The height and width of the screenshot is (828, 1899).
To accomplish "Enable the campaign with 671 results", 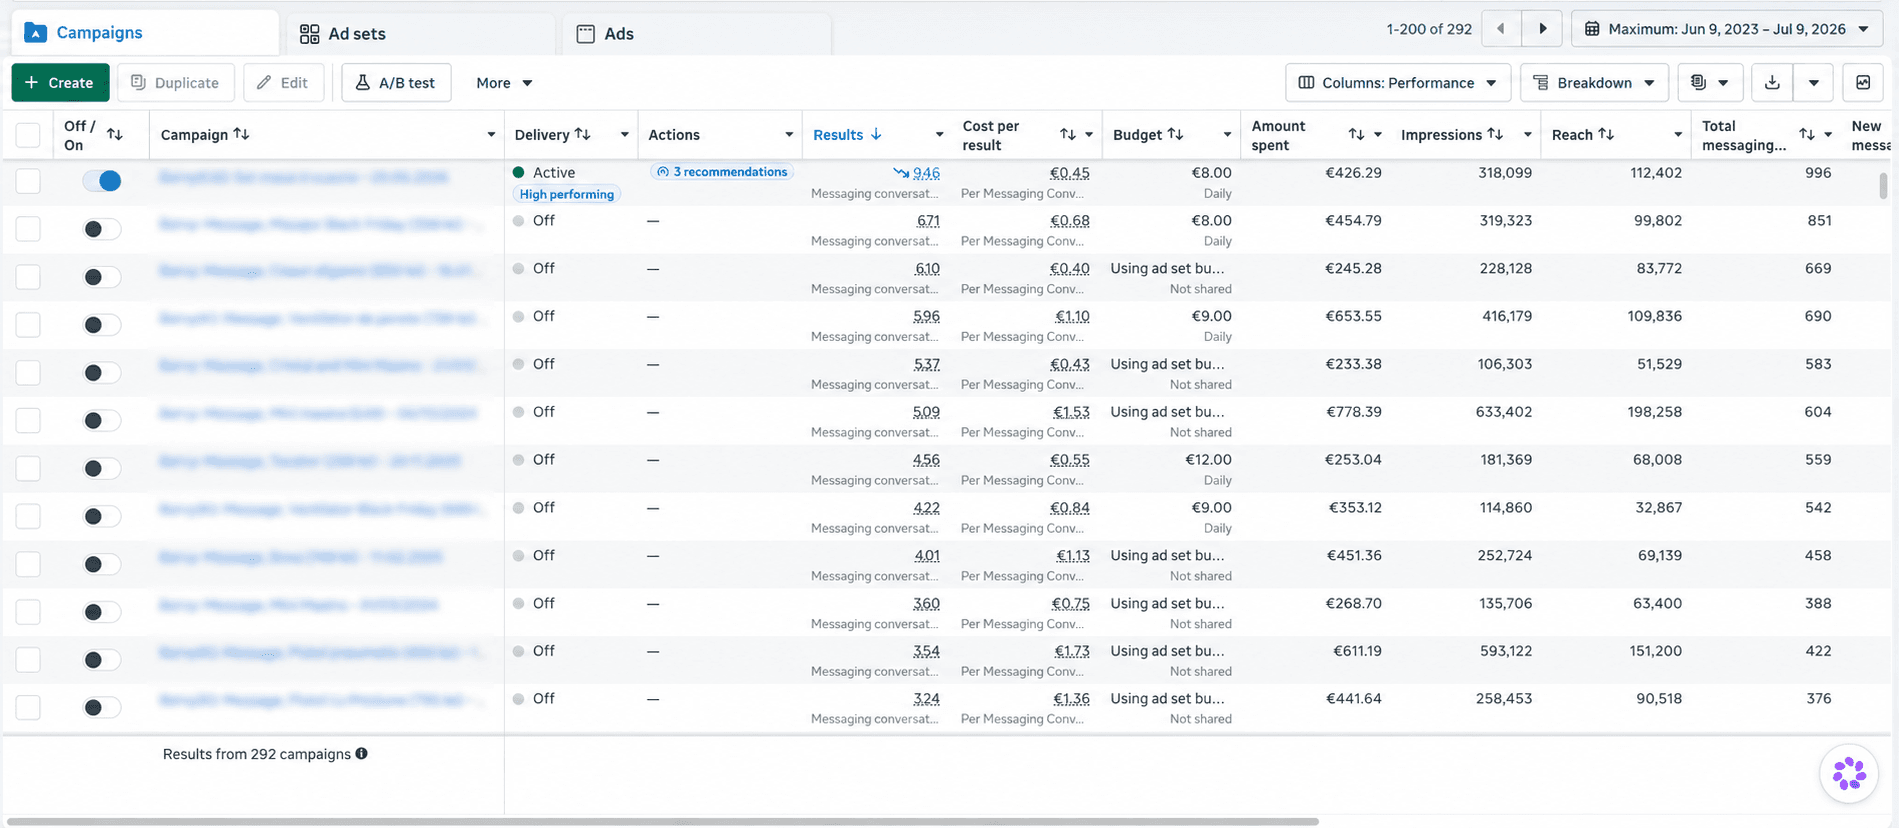I will (x=102, y=229).
